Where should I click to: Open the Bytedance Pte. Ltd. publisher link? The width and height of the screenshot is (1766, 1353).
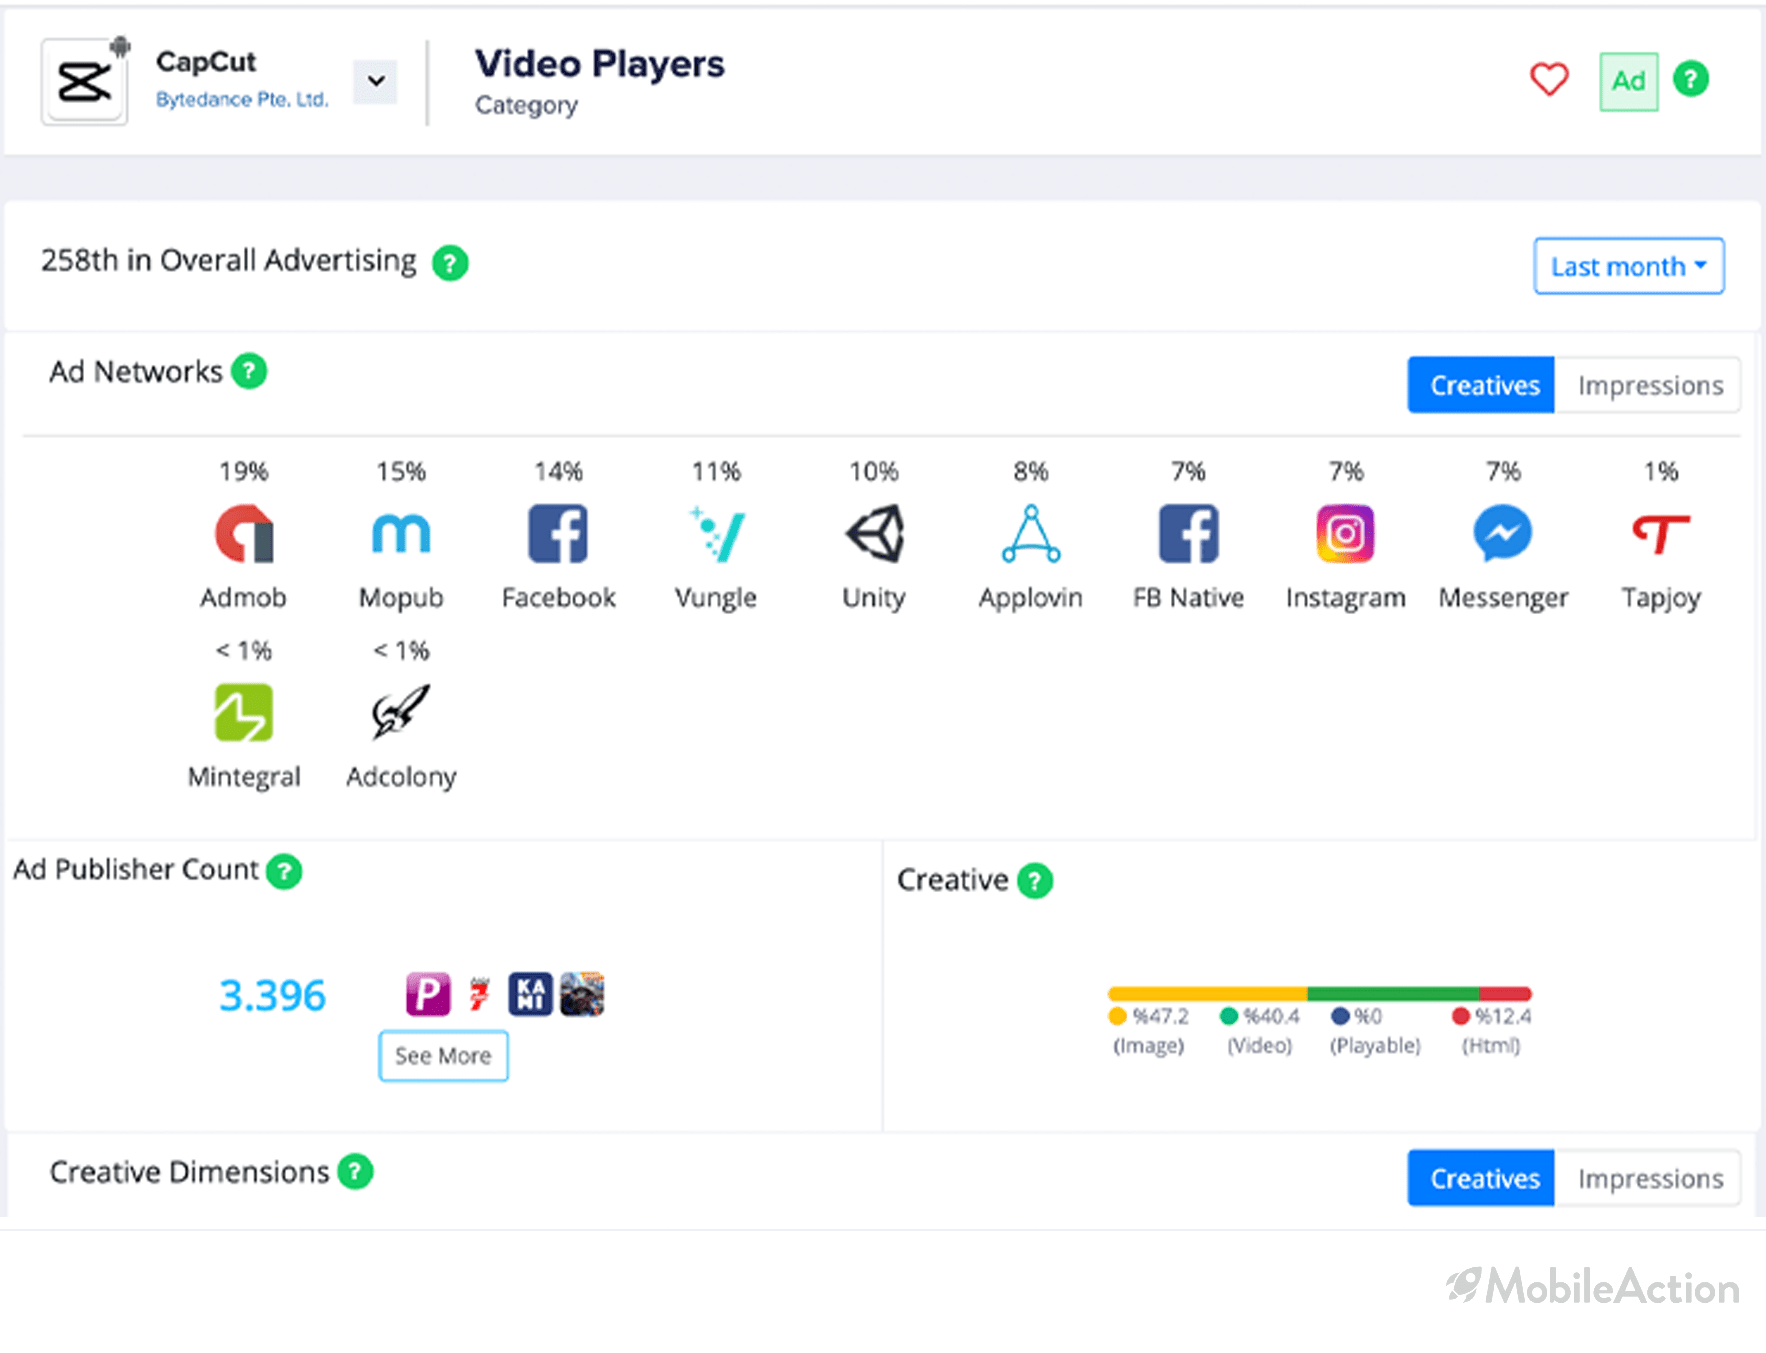(x=242, y=99)
